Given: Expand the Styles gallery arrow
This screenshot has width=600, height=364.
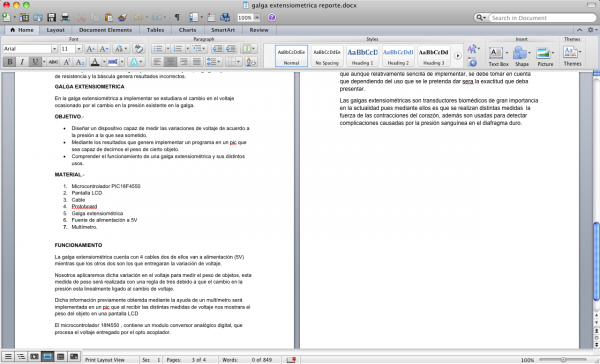Looking at the screenshot, I should 458,56.
